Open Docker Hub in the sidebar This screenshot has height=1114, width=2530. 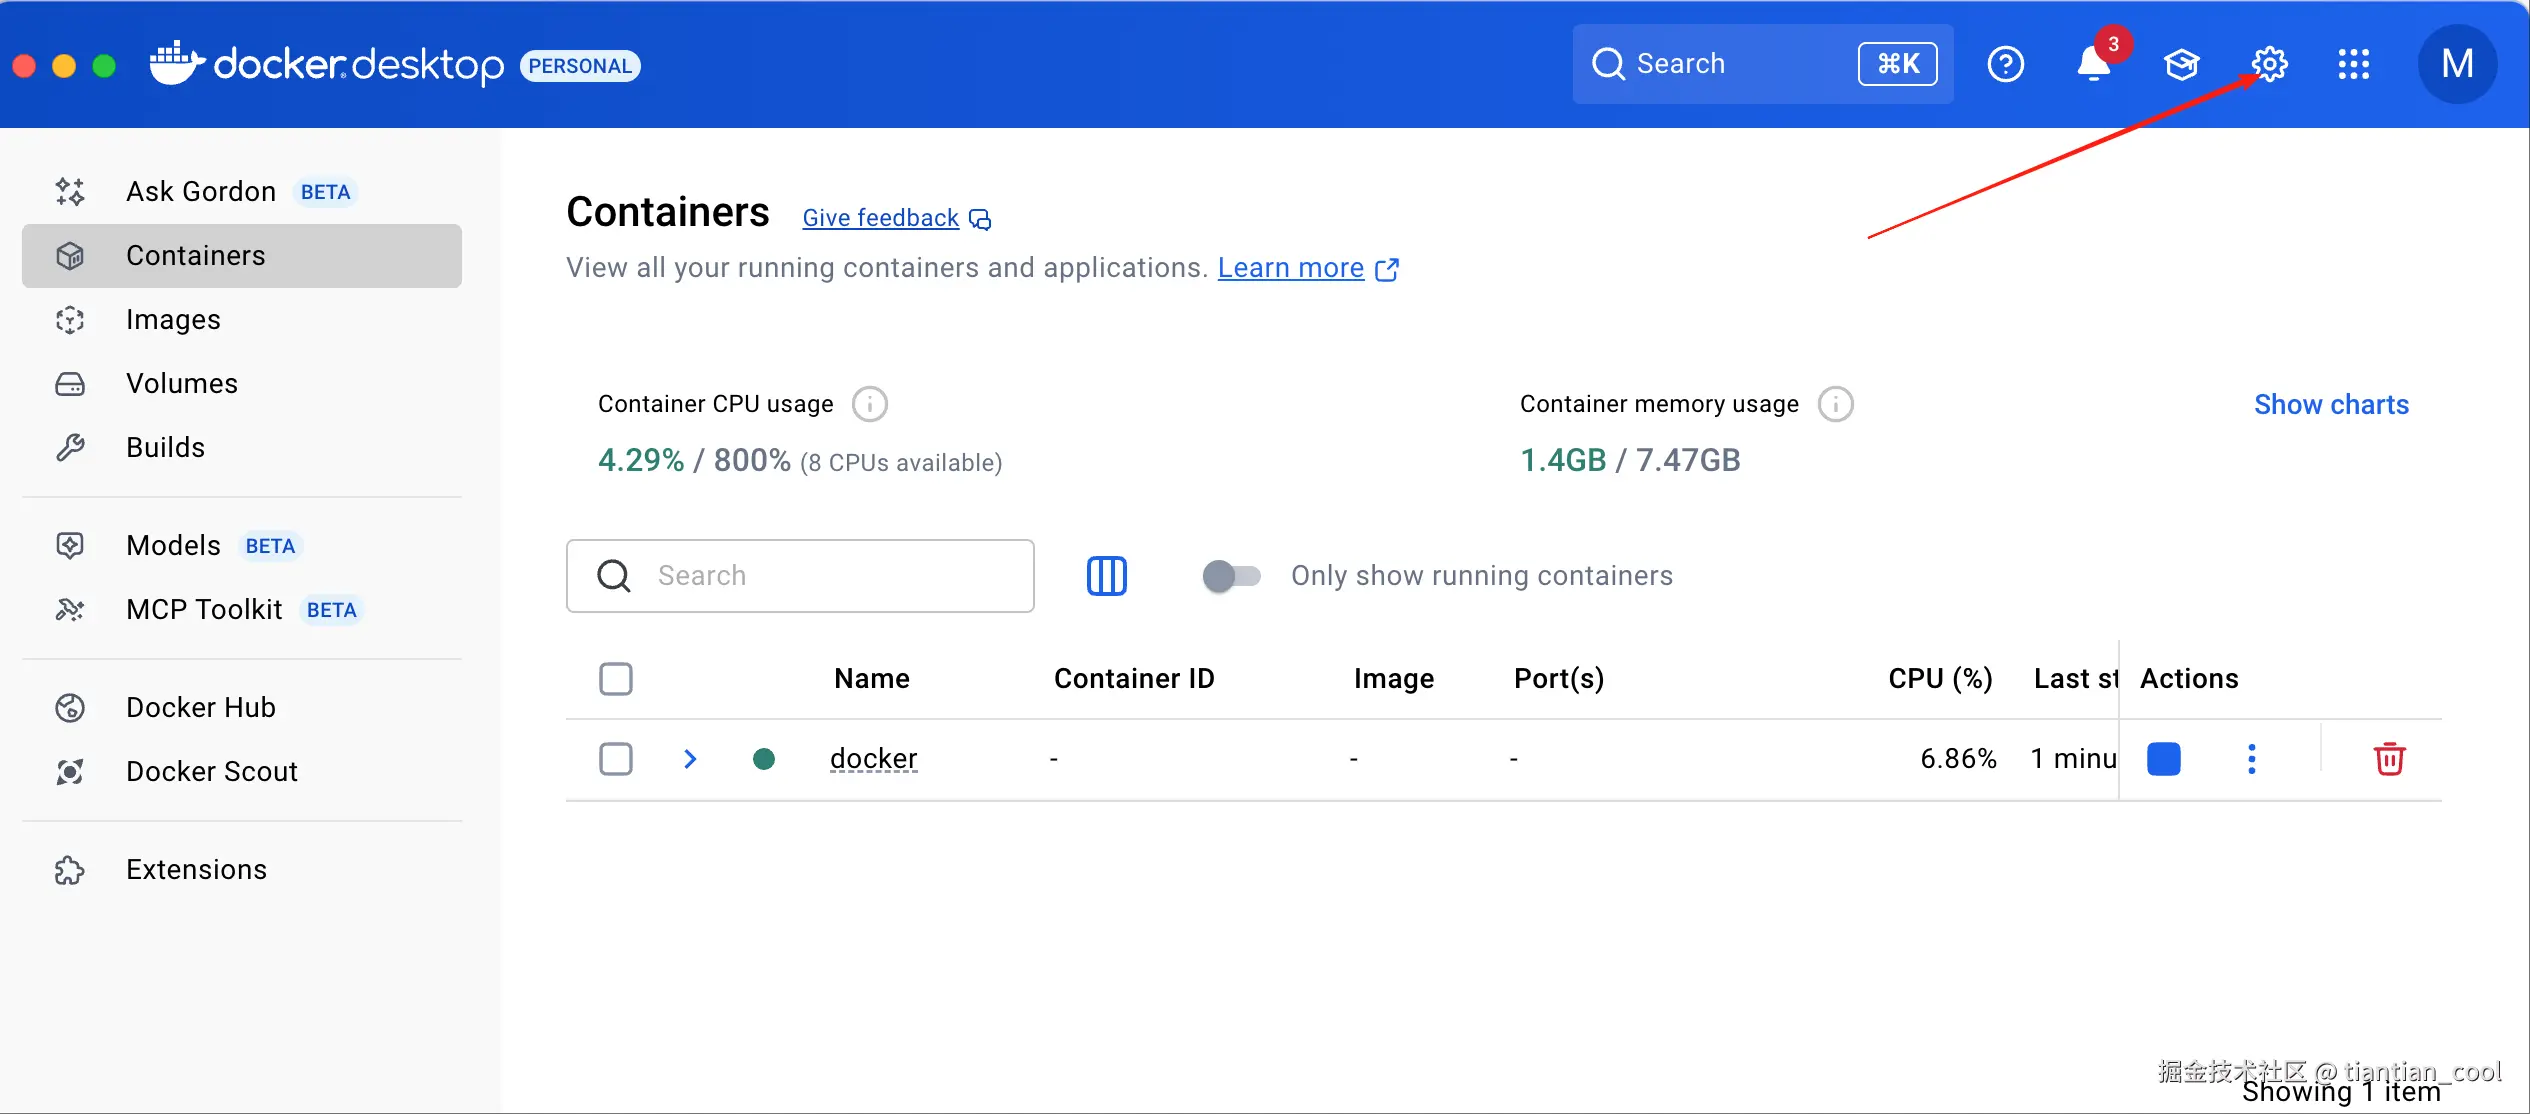200,708
